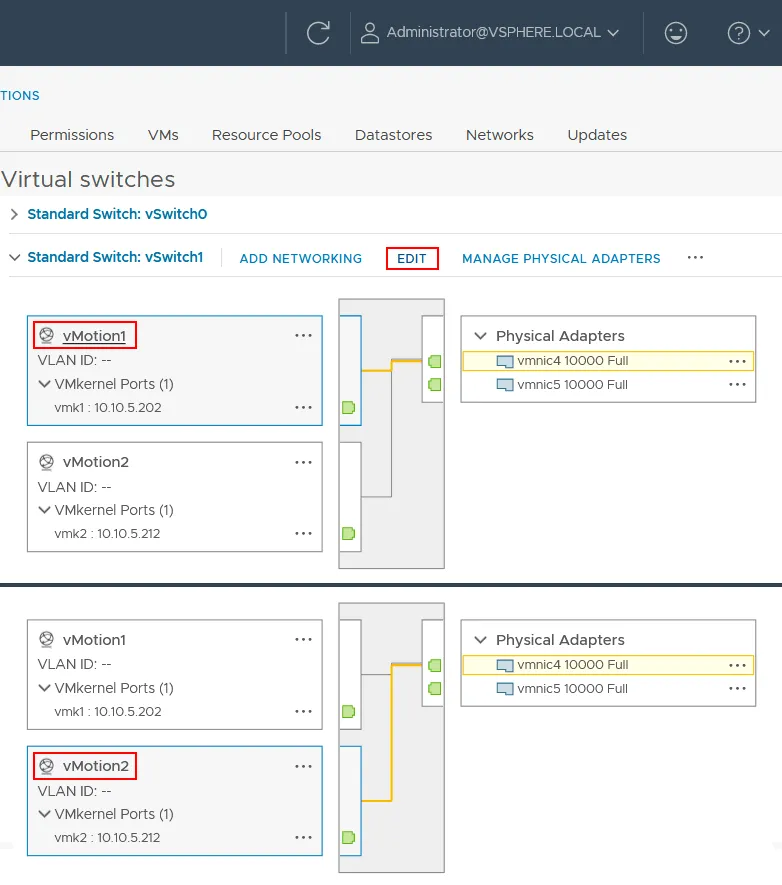Click the vMotion2 port group icon in the lower diagram
Image resolution: width=782 pixels, height=885 pixels.
[46, 766]
